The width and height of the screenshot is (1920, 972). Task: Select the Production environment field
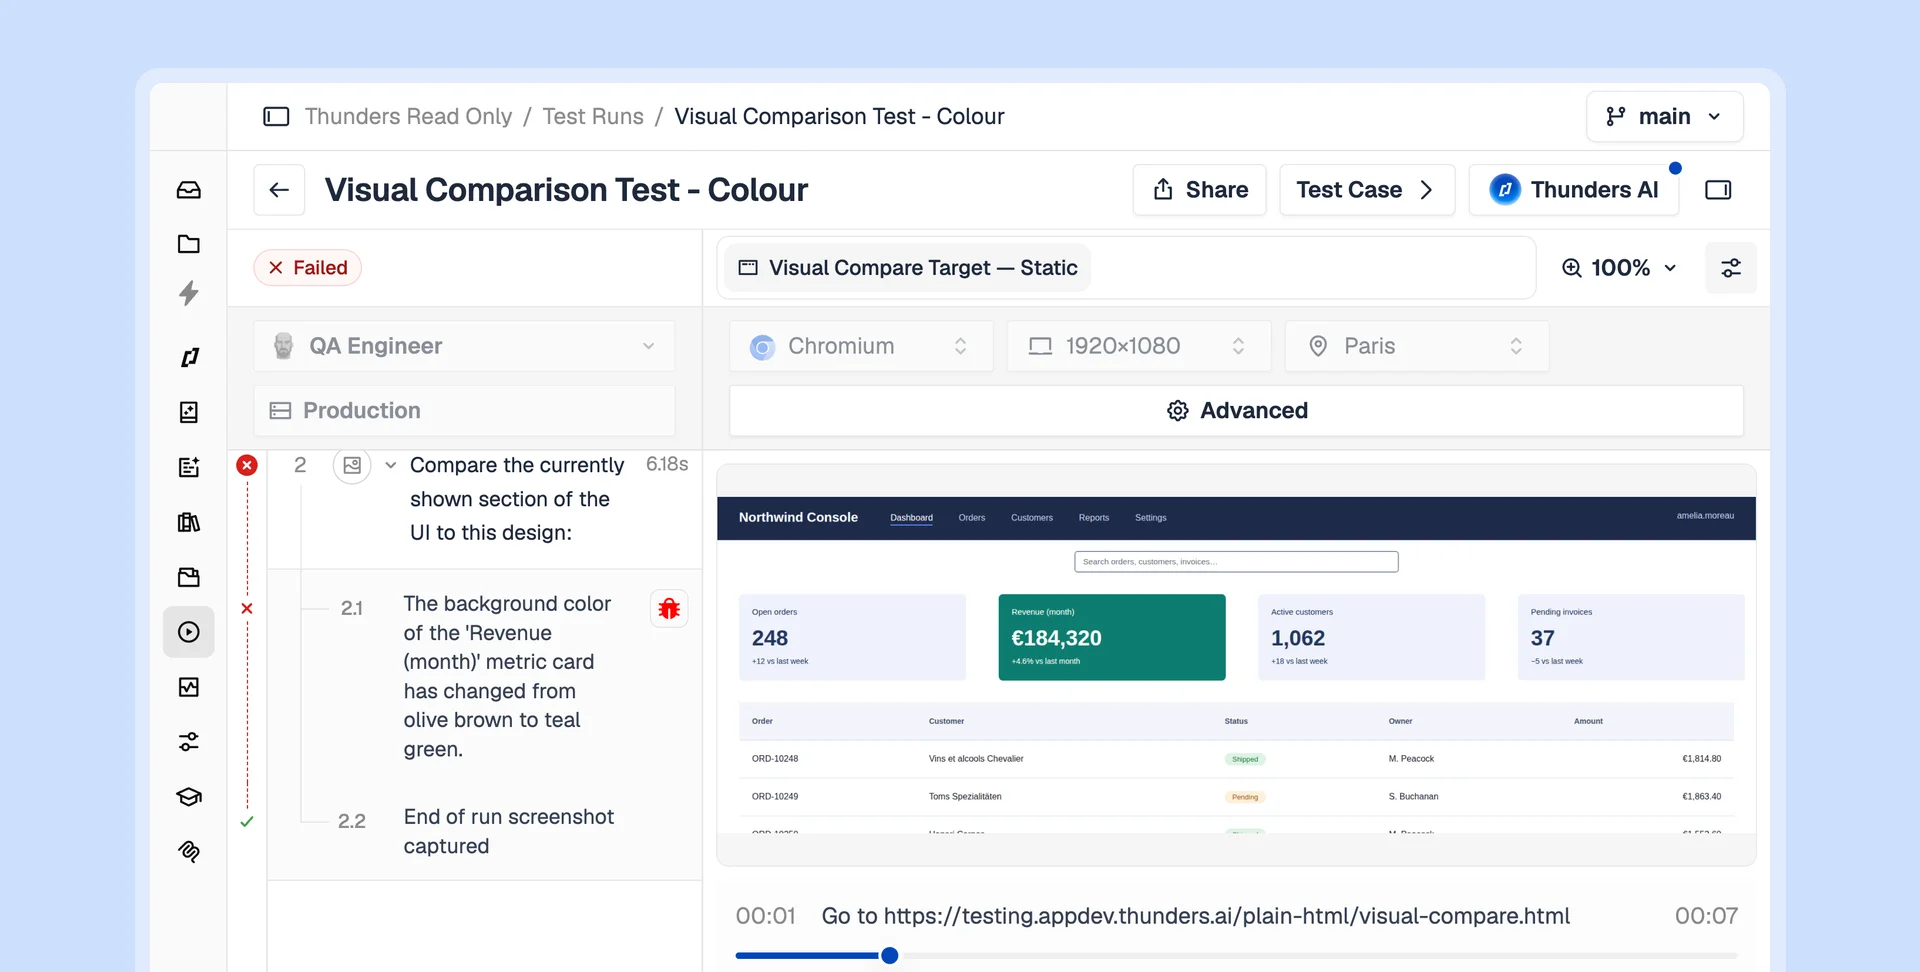click(x=465, y=411)
